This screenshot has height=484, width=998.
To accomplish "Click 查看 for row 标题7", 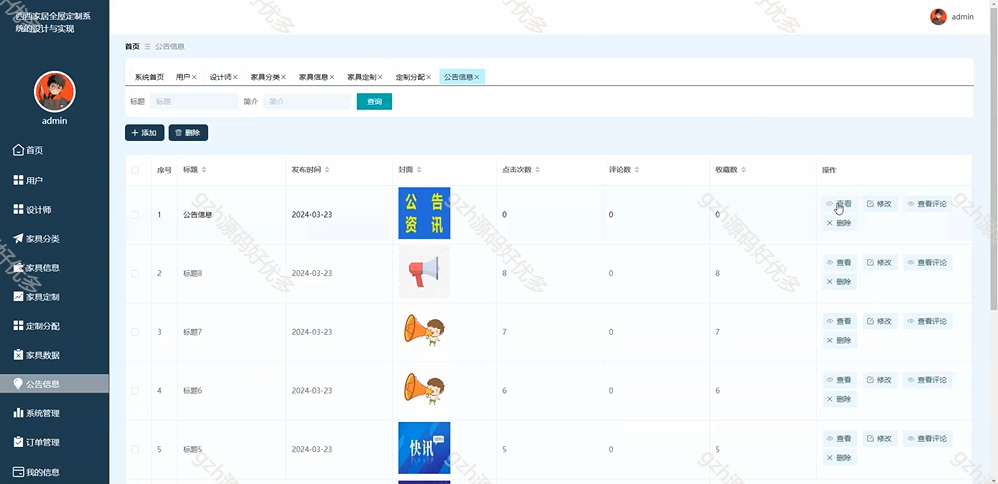I will [x=840, y=321].
